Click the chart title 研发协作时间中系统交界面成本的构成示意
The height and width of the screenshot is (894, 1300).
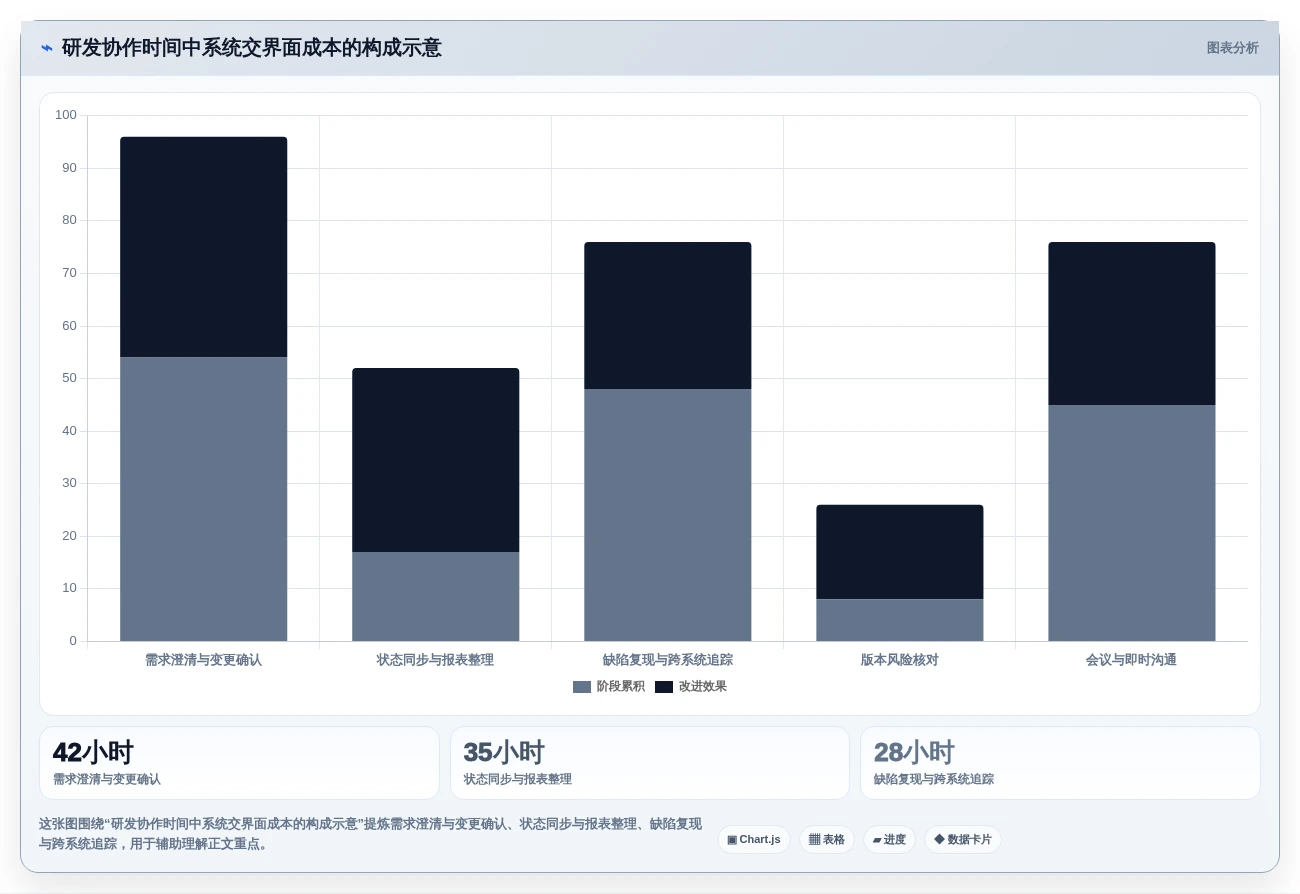(x=251, y=48)
